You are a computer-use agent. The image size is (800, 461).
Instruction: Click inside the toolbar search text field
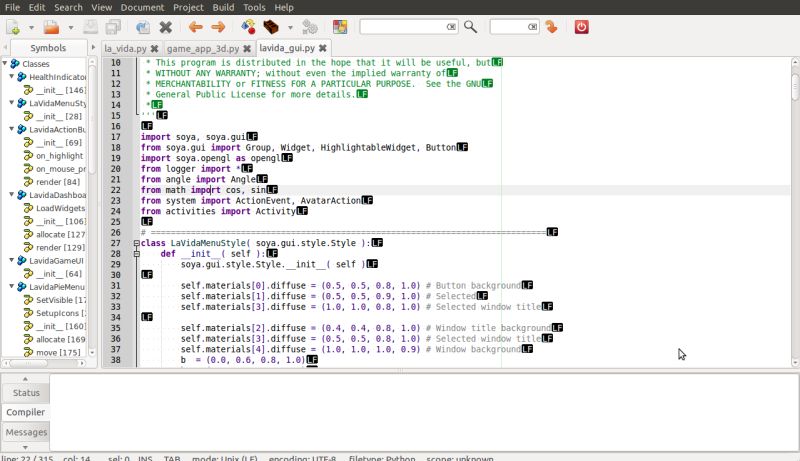(x=403, y=27)
